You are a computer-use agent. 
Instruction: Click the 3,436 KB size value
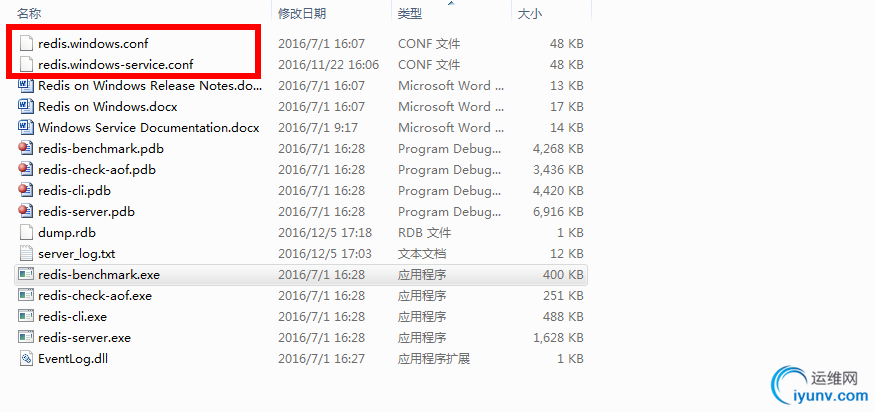pos(558,169)
